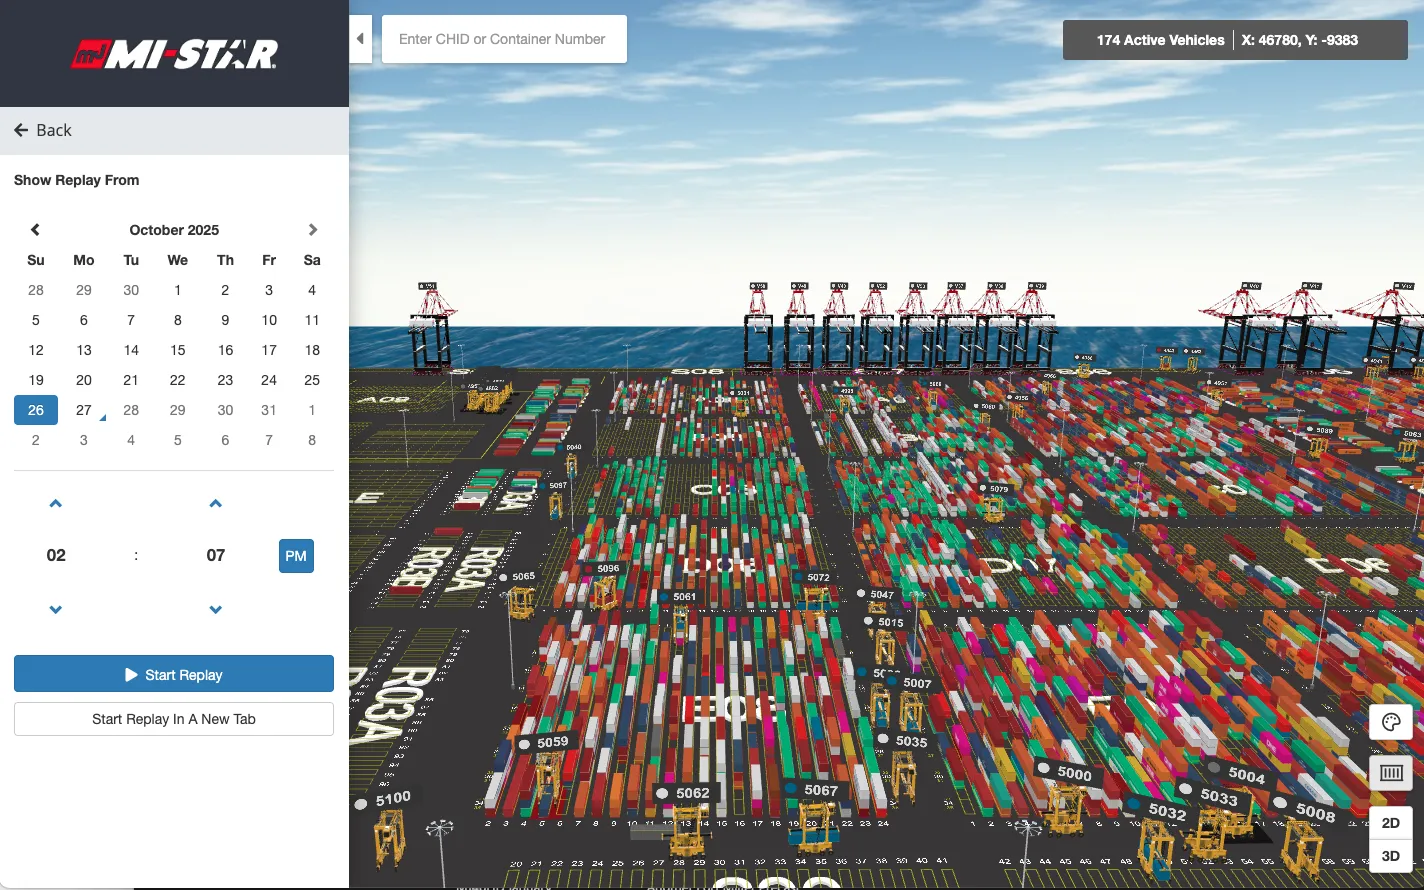Image resolution: width=1424 pixels, height=890 pixels.
Task: Open the color palette theme icon
Action: click(x=1390, y=722)
